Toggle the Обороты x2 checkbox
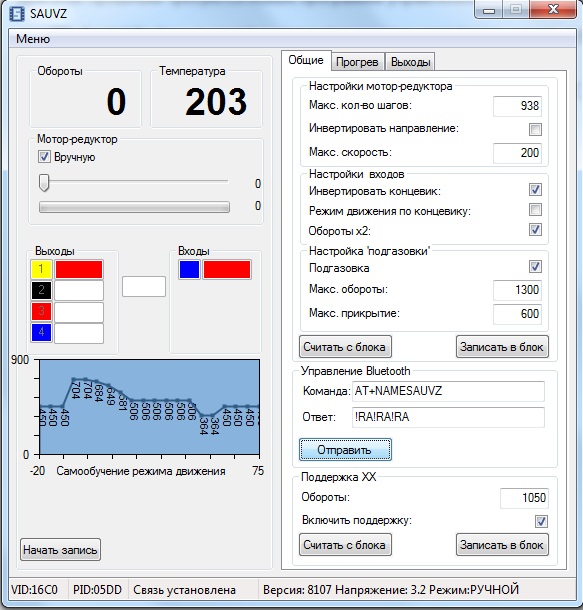Screen dimensions: 583x610 535,230
